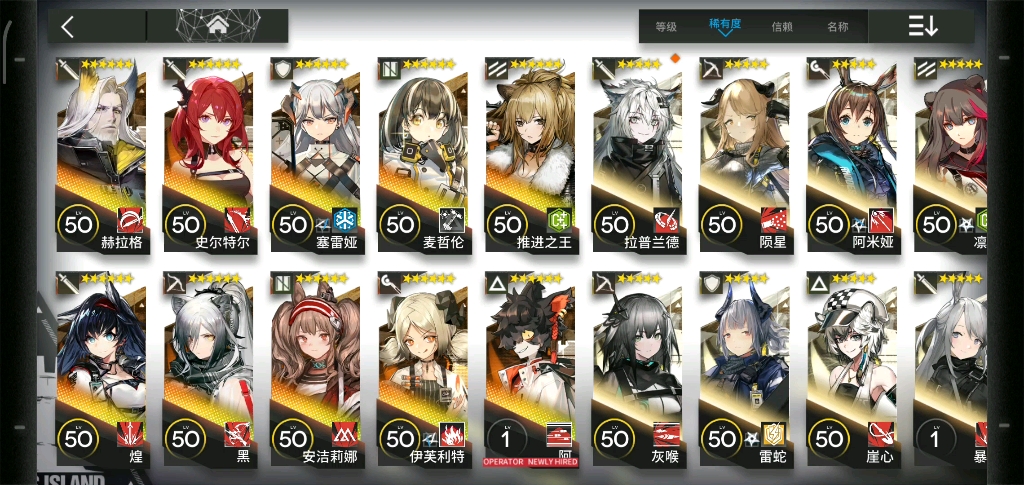
Task: Go back with the left arrow
Action: coord(67,27)
